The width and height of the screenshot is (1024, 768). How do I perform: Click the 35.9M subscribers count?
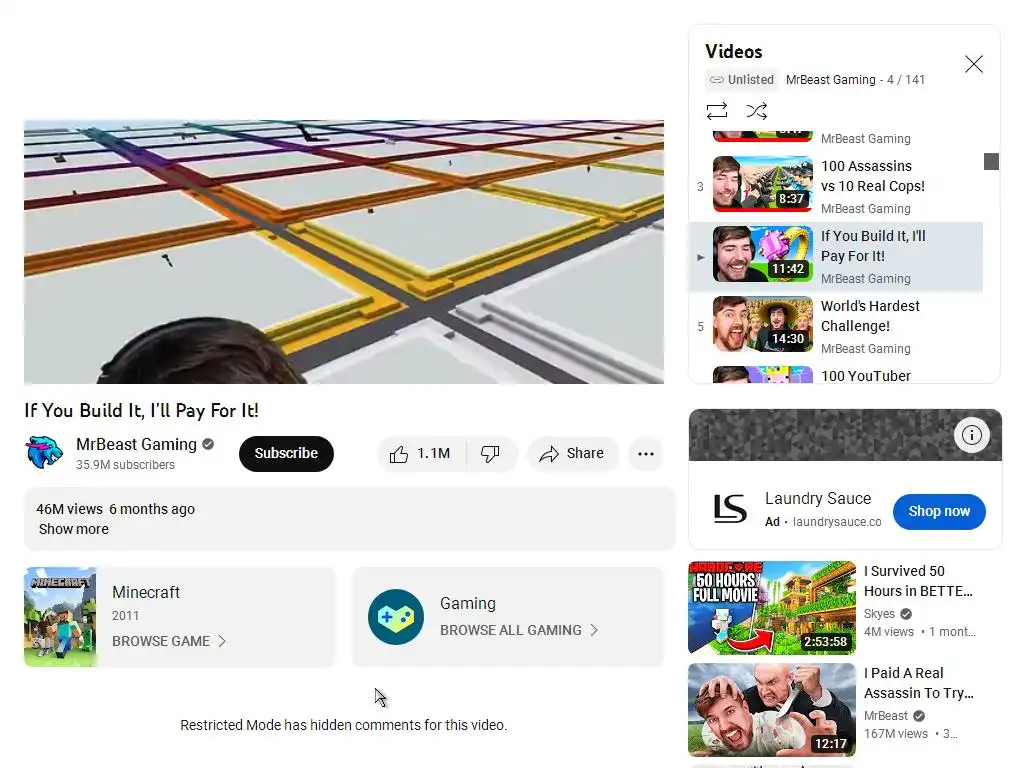point(125,465)
